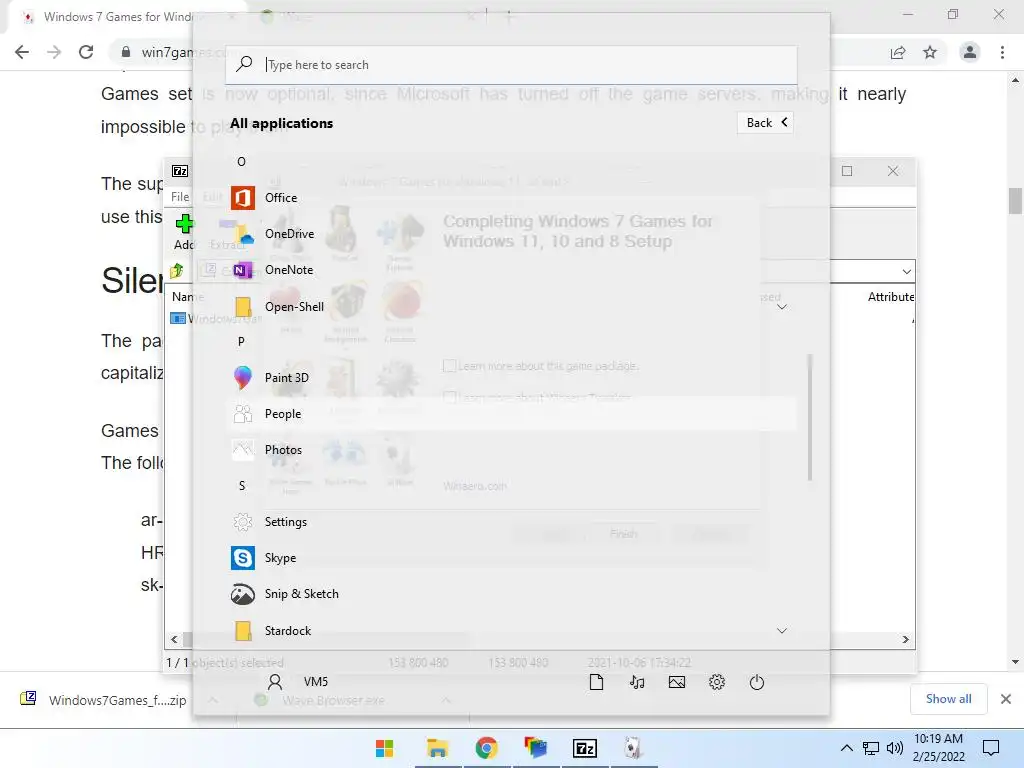Go Back from All applications

pos(765,123)
